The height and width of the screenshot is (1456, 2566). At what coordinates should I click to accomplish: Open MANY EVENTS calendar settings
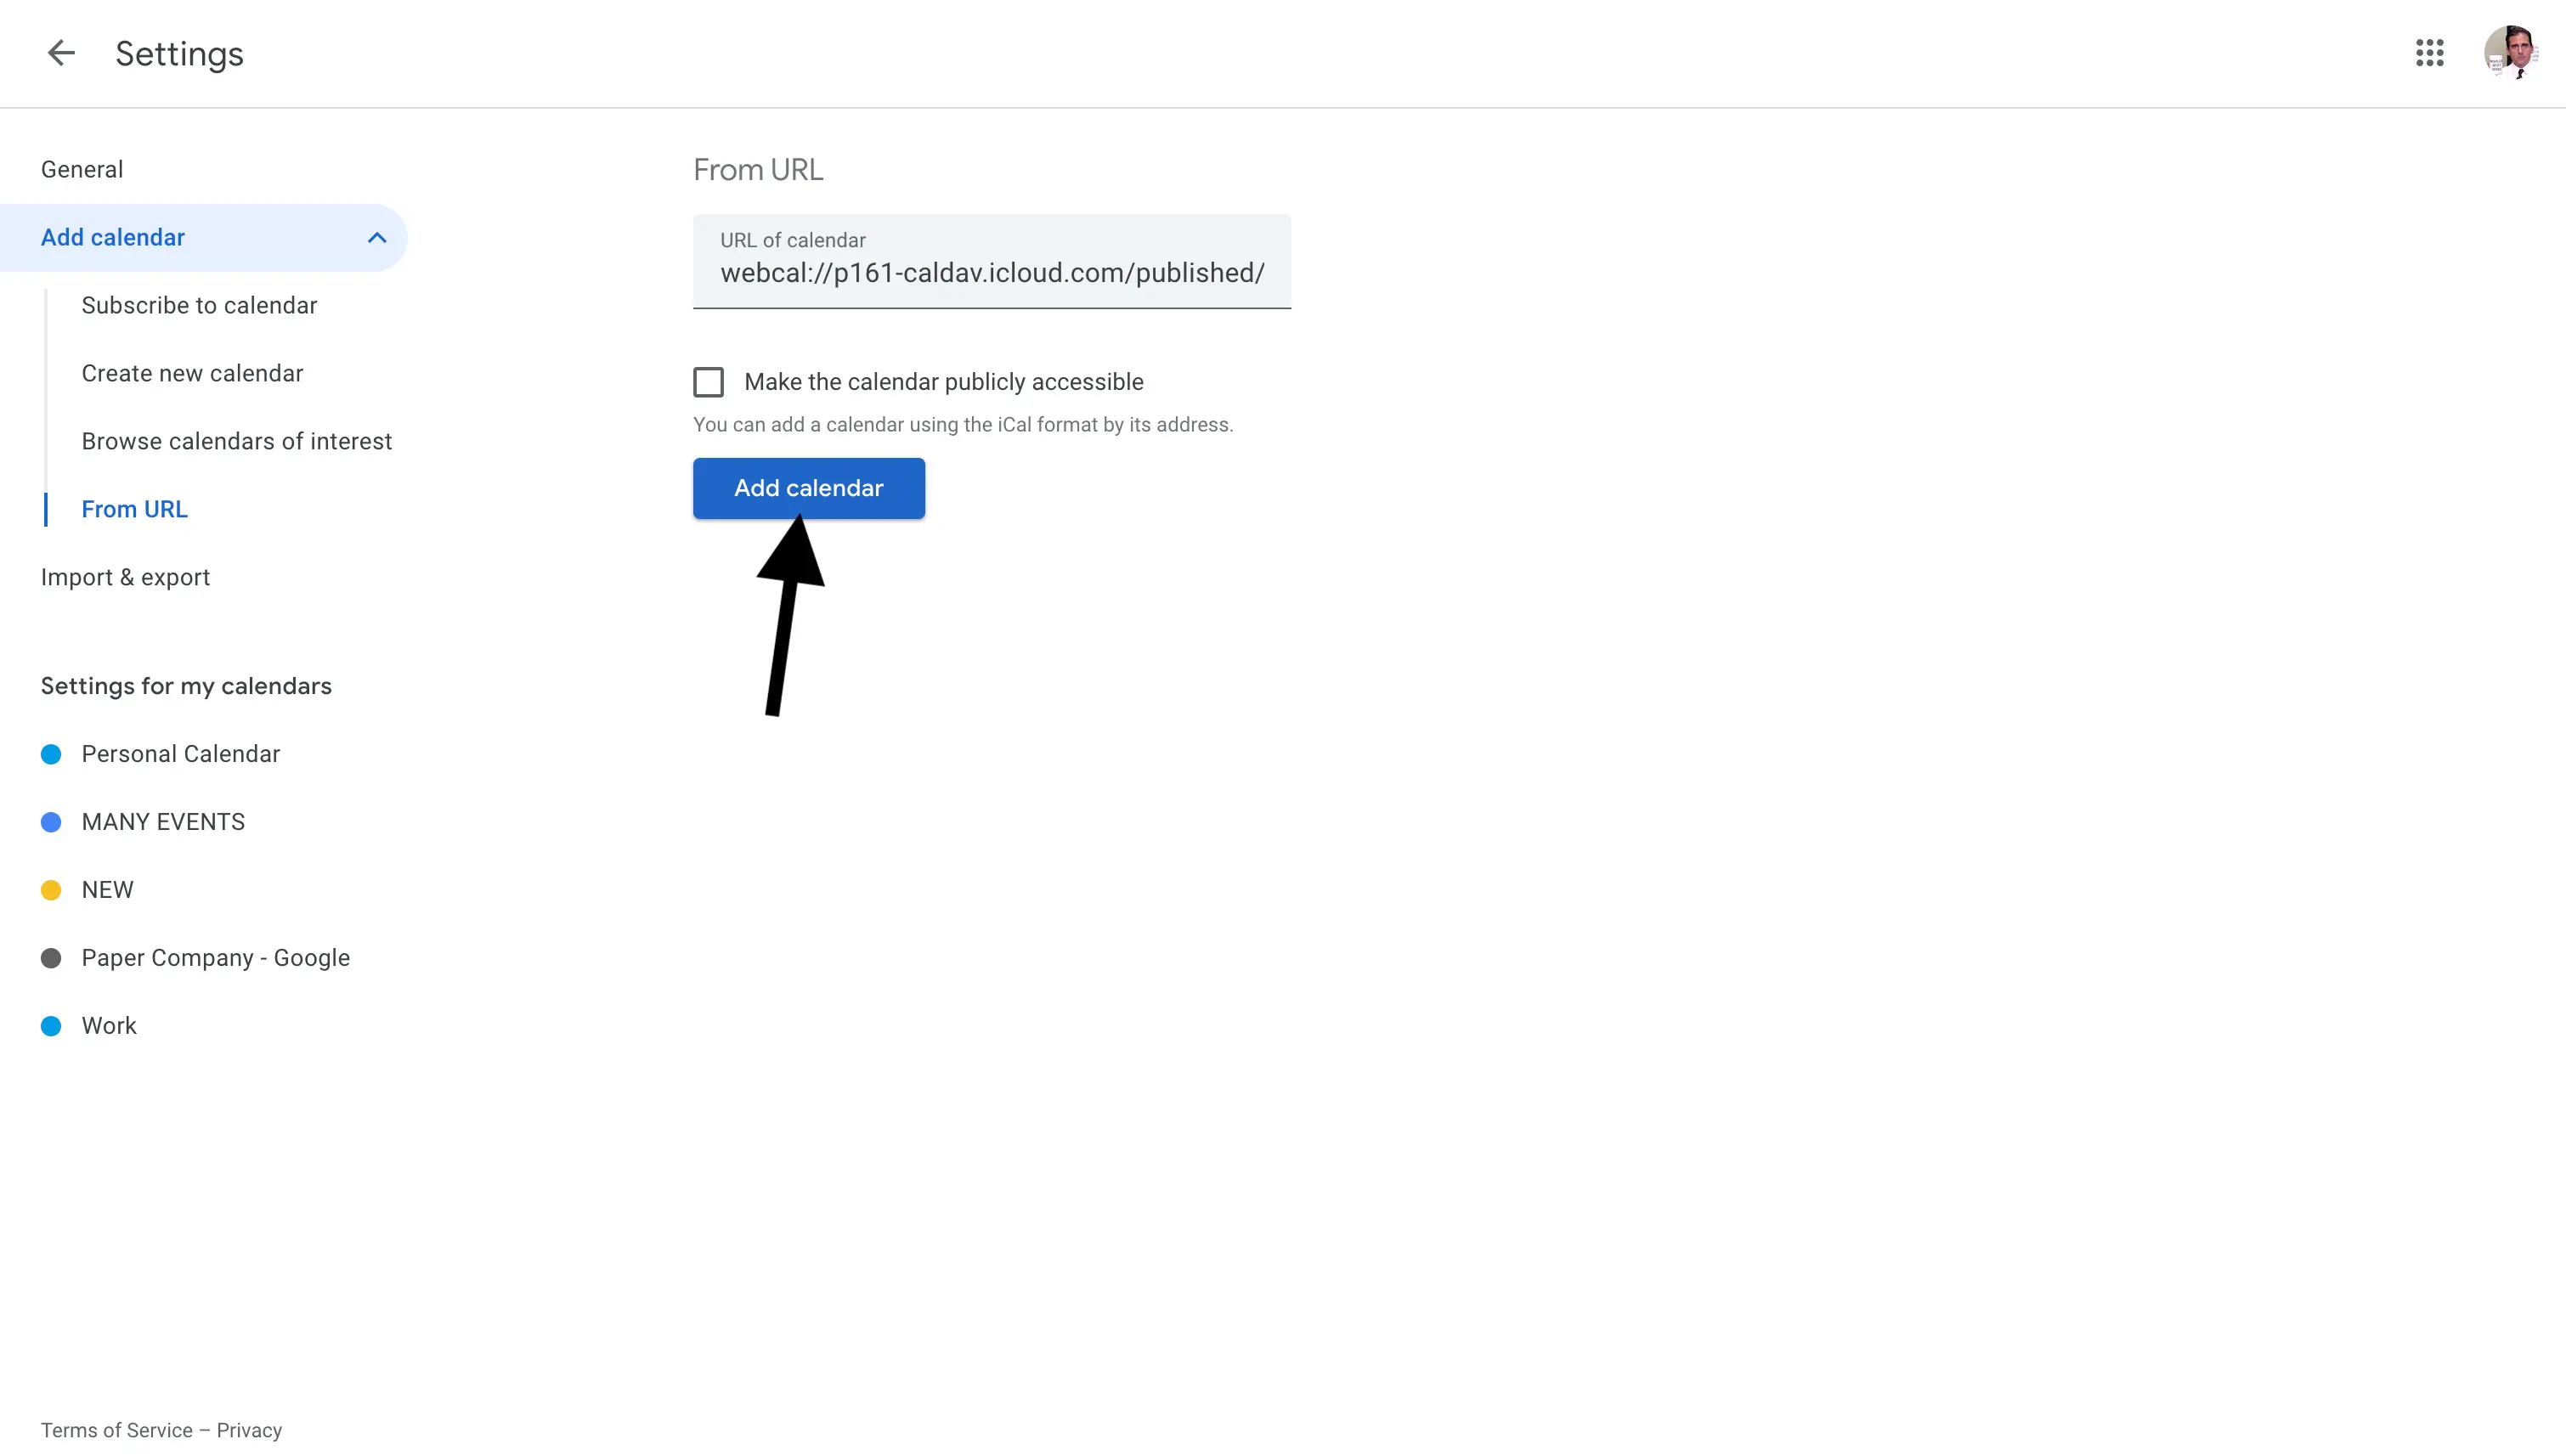(x=162, y=821)
